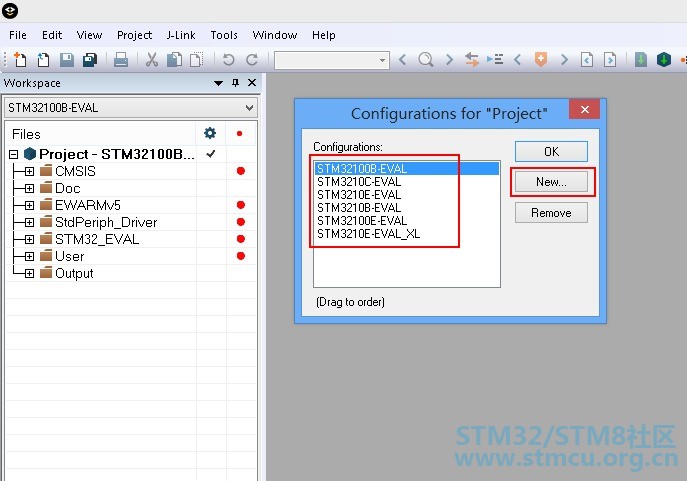The image size is (687, 481).
Task: Open the Window menu
Action: click(275, 35)
